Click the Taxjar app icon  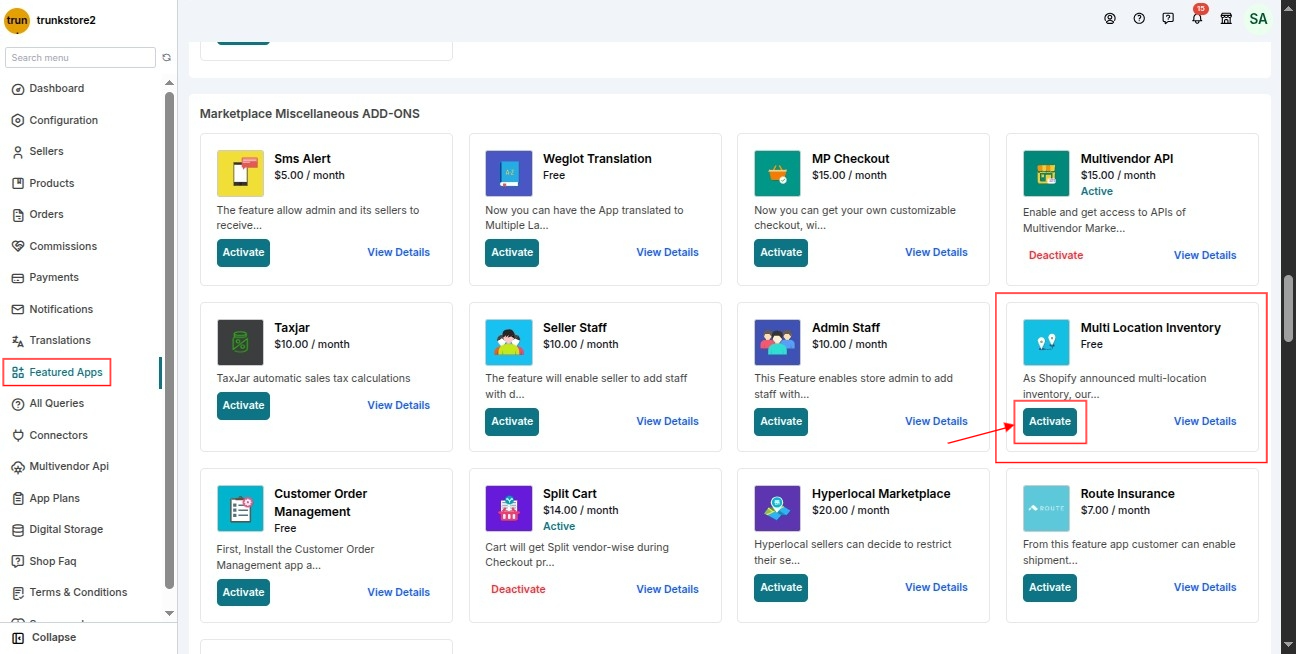(240, 343)
